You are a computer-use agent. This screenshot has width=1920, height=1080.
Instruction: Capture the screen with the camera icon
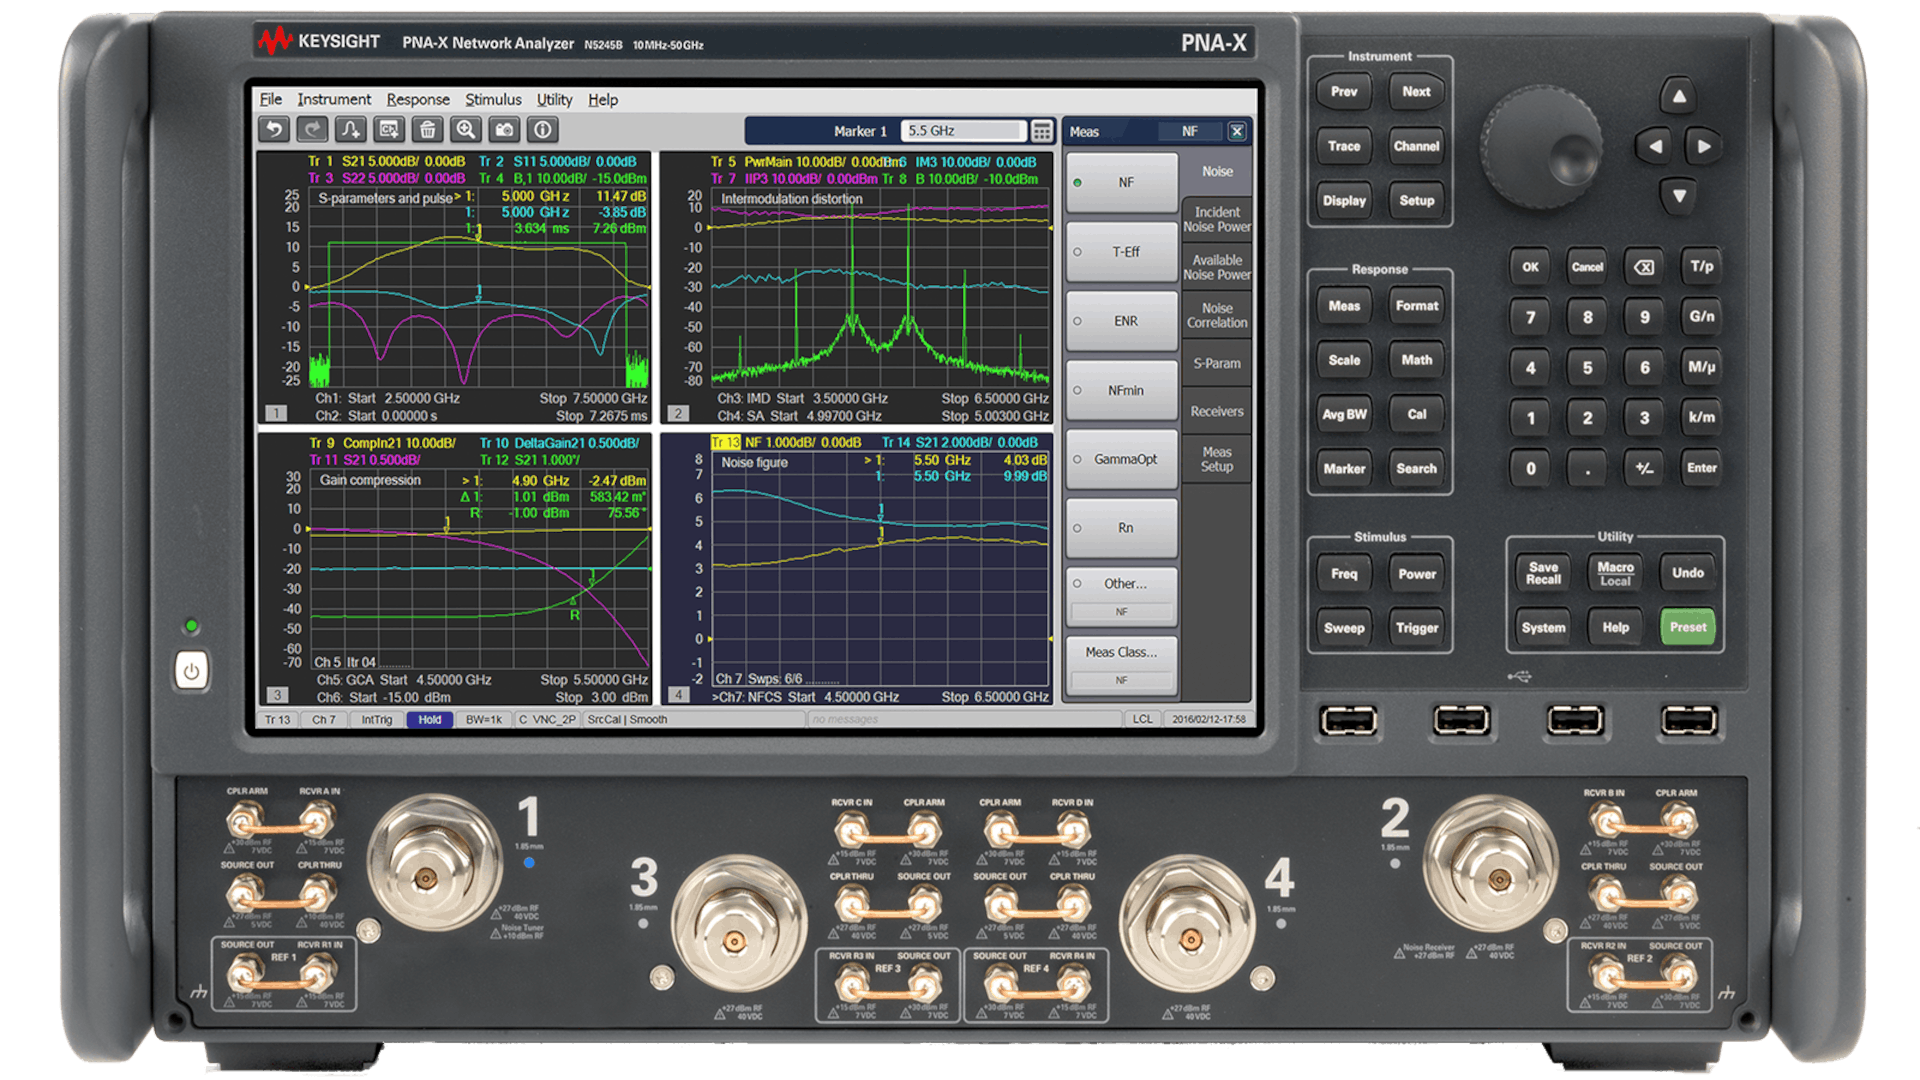pos(503,130)
